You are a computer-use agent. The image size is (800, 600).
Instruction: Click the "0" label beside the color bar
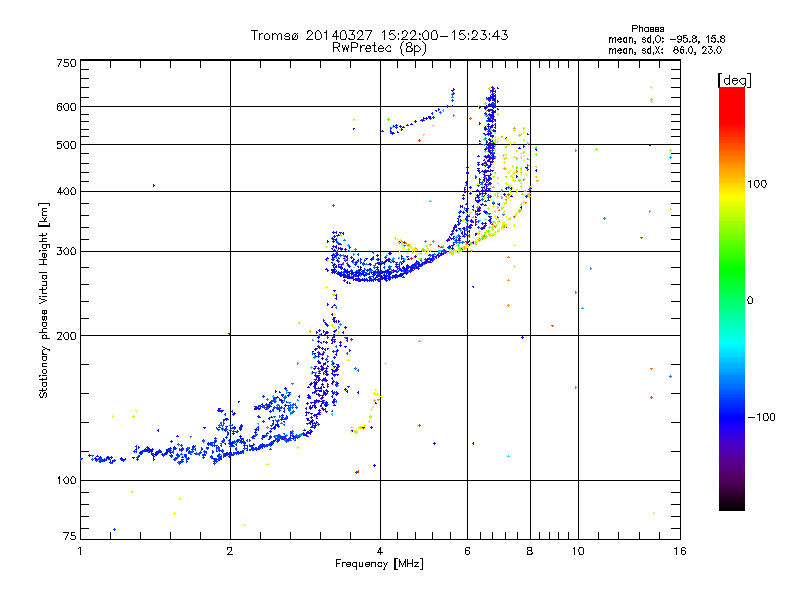click(750, 301)
